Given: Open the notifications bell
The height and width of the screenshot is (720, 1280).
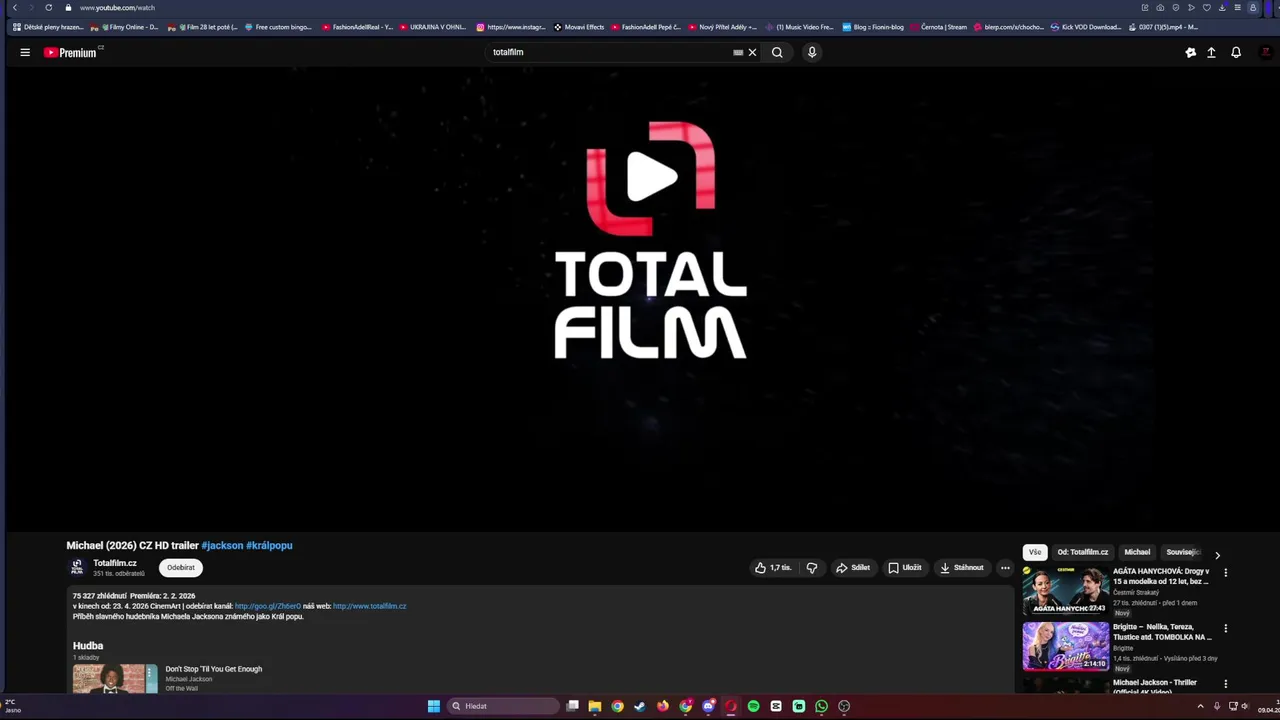Looking at the screenshot, I should (x=1236, y=52).
